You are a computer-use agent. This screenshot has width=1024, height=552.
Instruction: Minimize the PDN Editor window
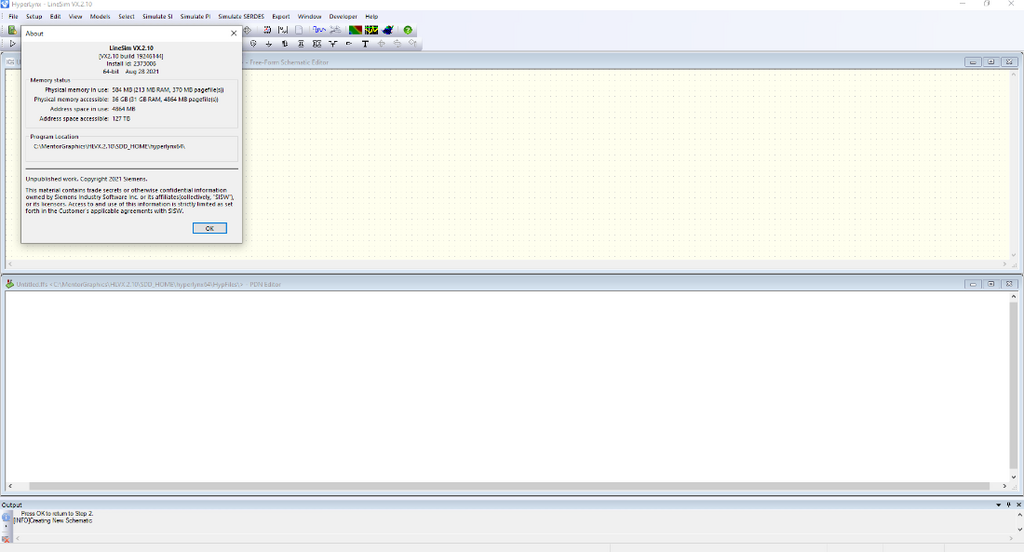[972, 284]
